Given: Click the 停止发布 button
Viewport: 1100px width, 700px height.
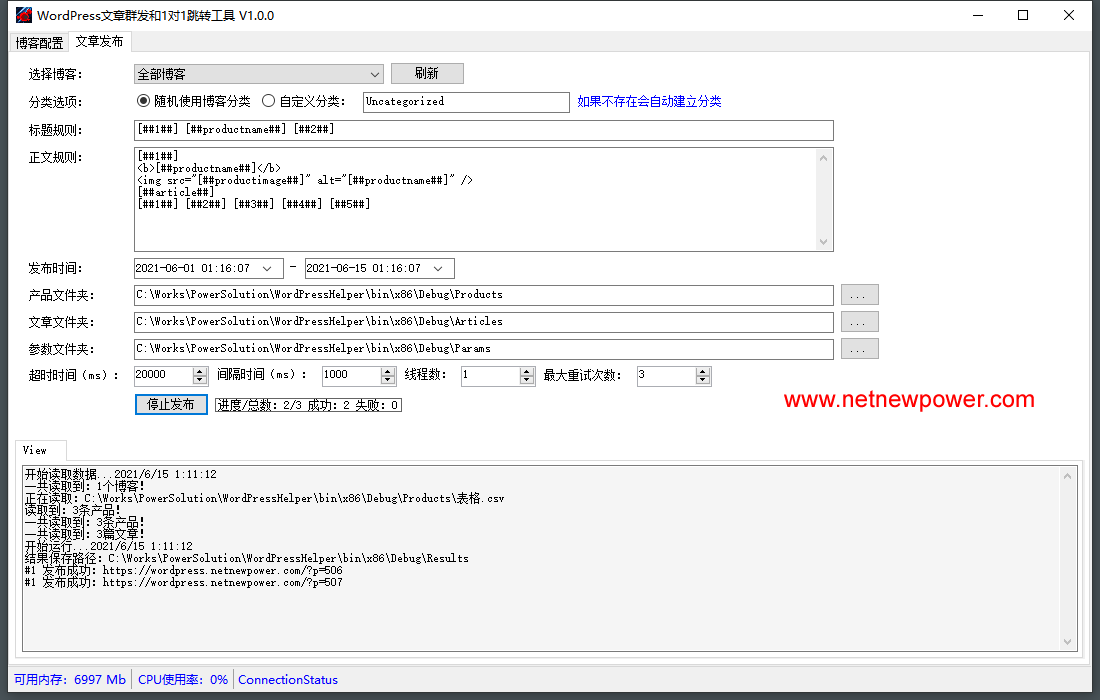Looking at the screenshot, I should tap(171, 404).
